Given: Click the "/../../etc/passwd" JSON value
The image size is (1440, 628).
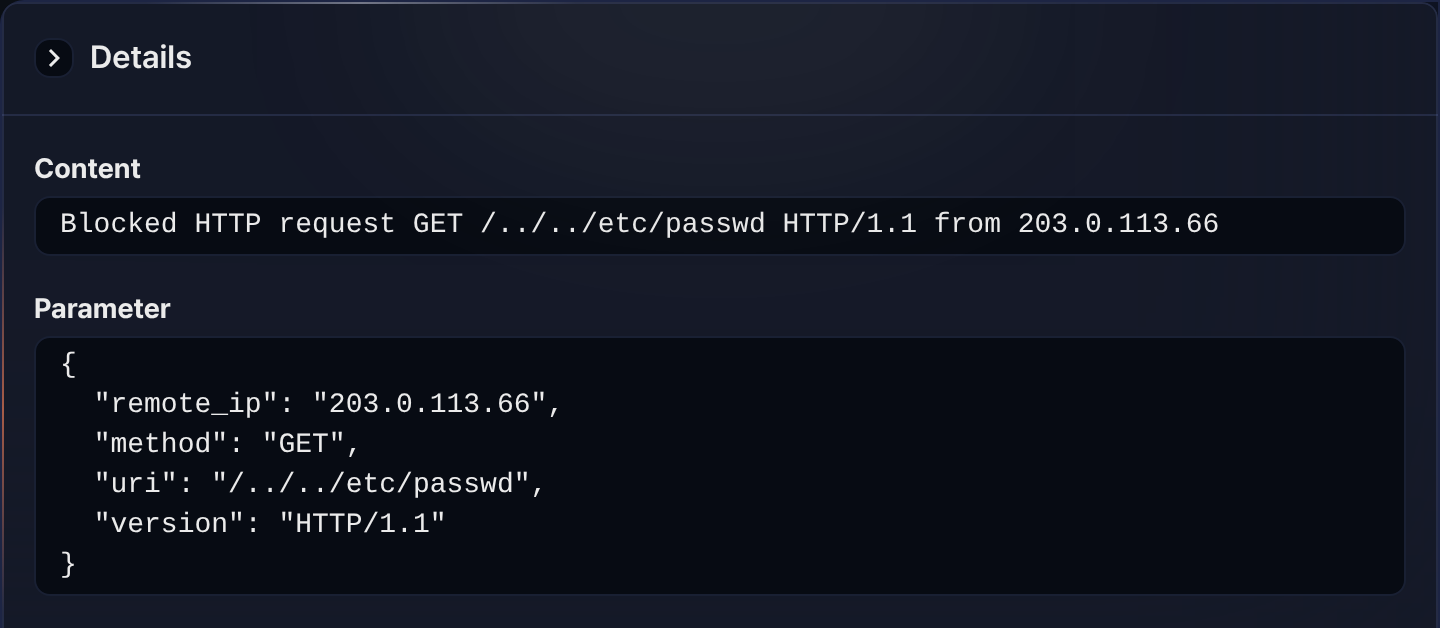Looking at the screenshot, I should tap(370, 484).
